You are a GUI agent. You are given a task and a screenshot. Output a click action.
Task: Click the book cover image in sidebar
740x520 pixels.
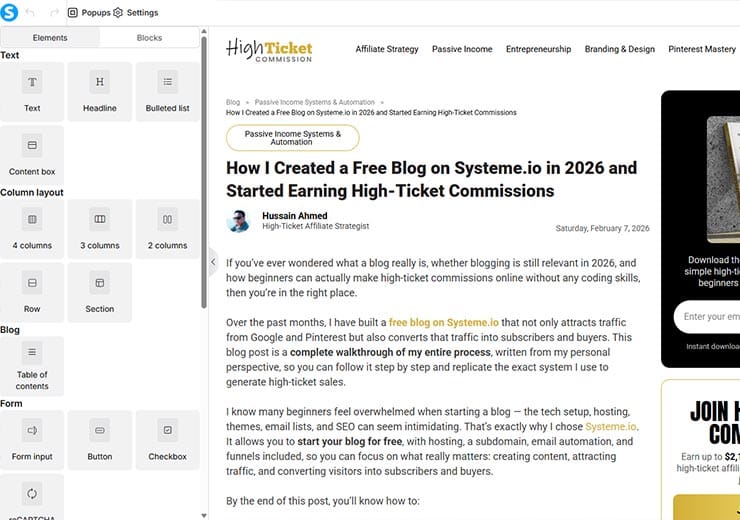723,179
